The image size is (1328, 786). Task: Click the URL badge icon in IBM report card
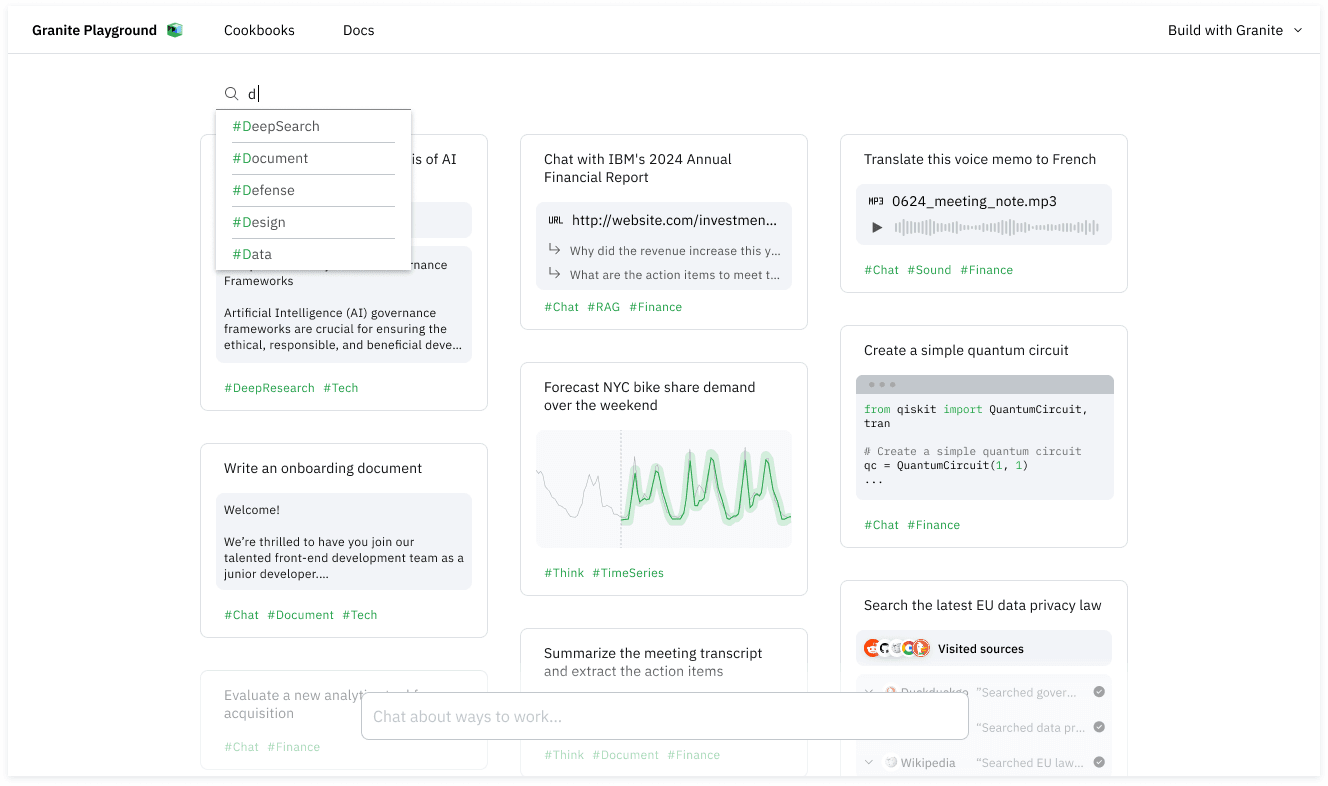[556, 220]
